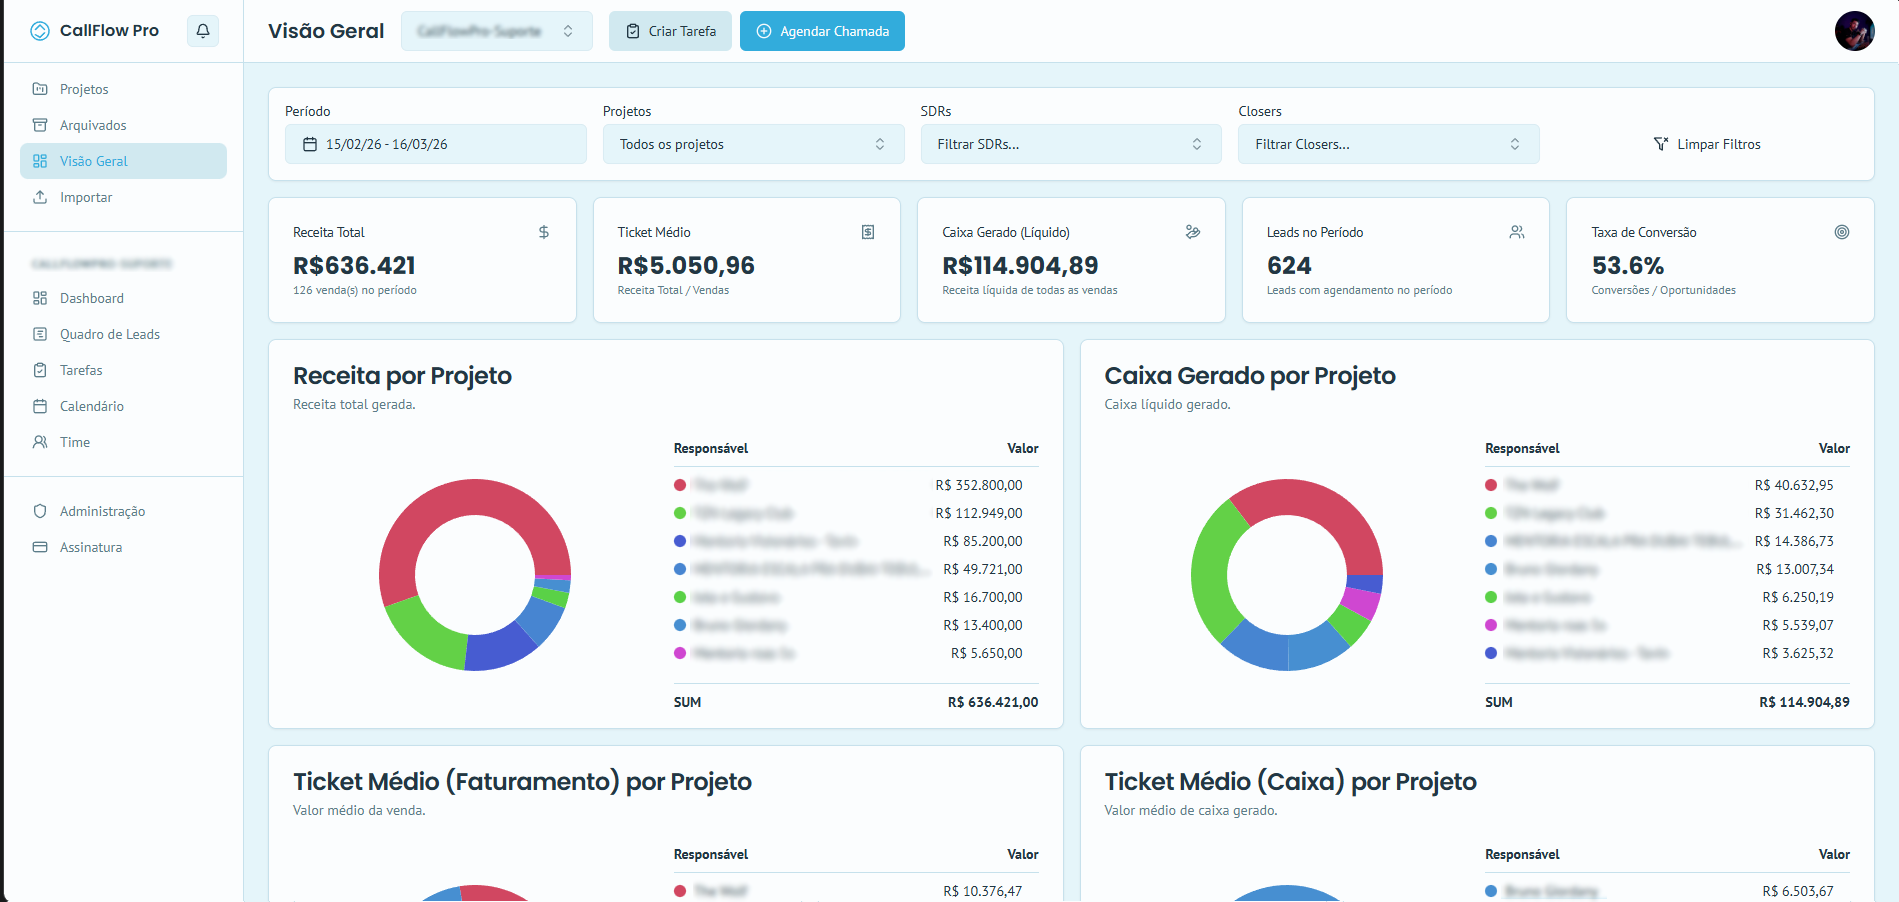Click the Leads no Período value 624

(x=1289, y=265)
